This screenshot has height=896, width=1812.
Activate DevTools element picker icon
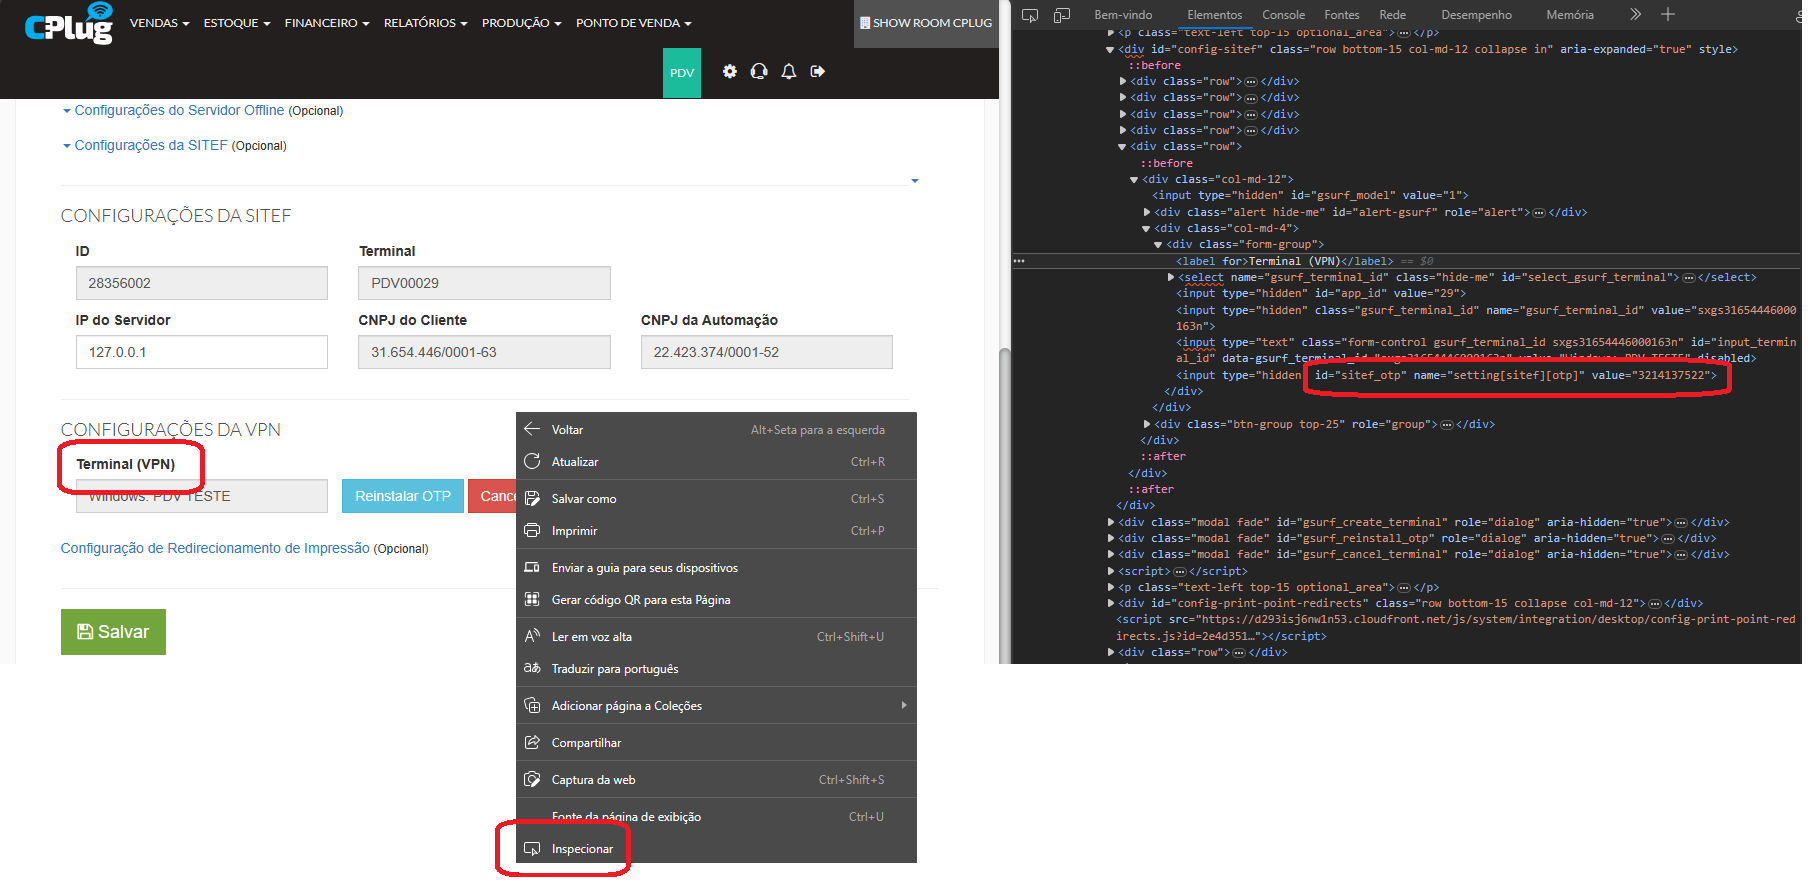tap(1030, 15)
